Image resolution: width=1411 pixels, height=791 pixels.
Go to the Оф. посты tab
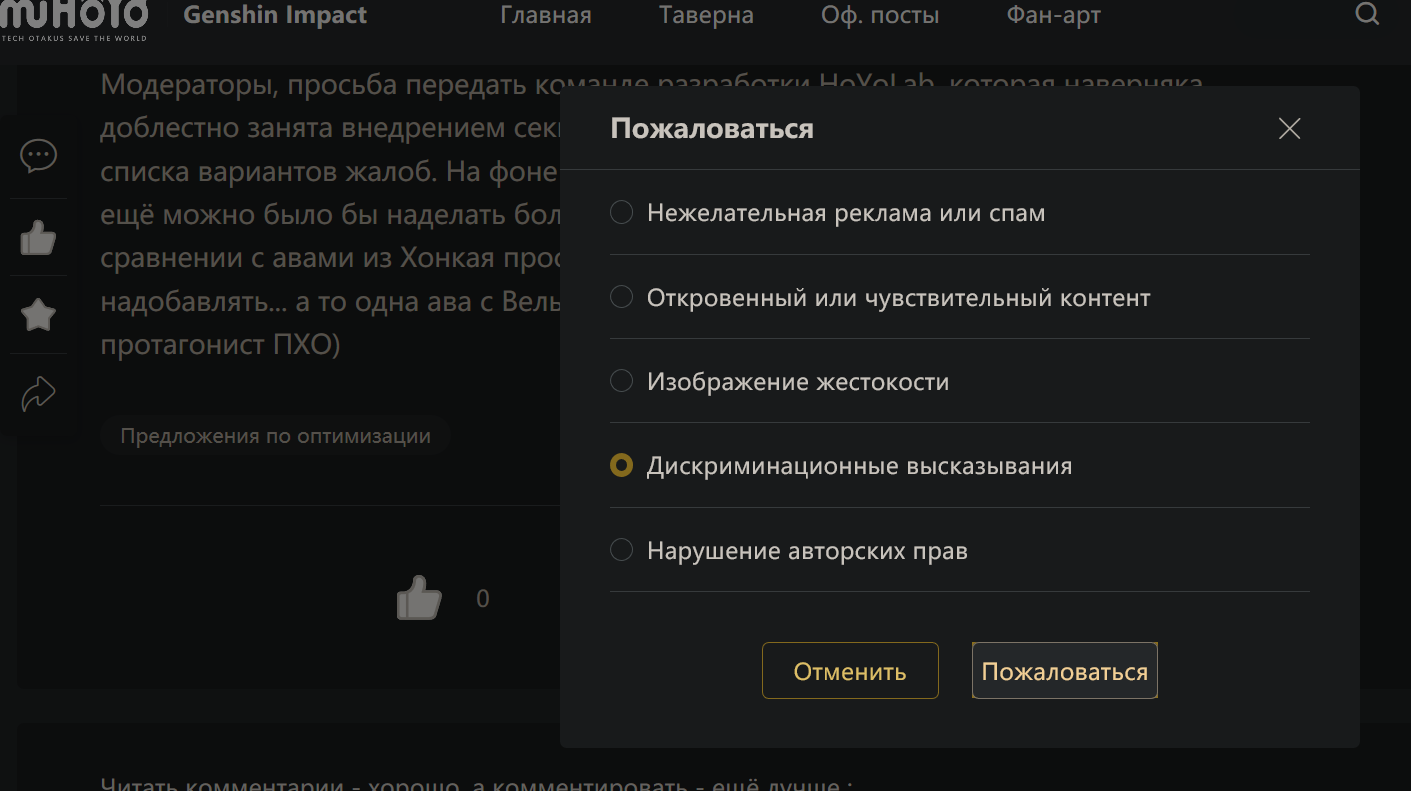880,16
